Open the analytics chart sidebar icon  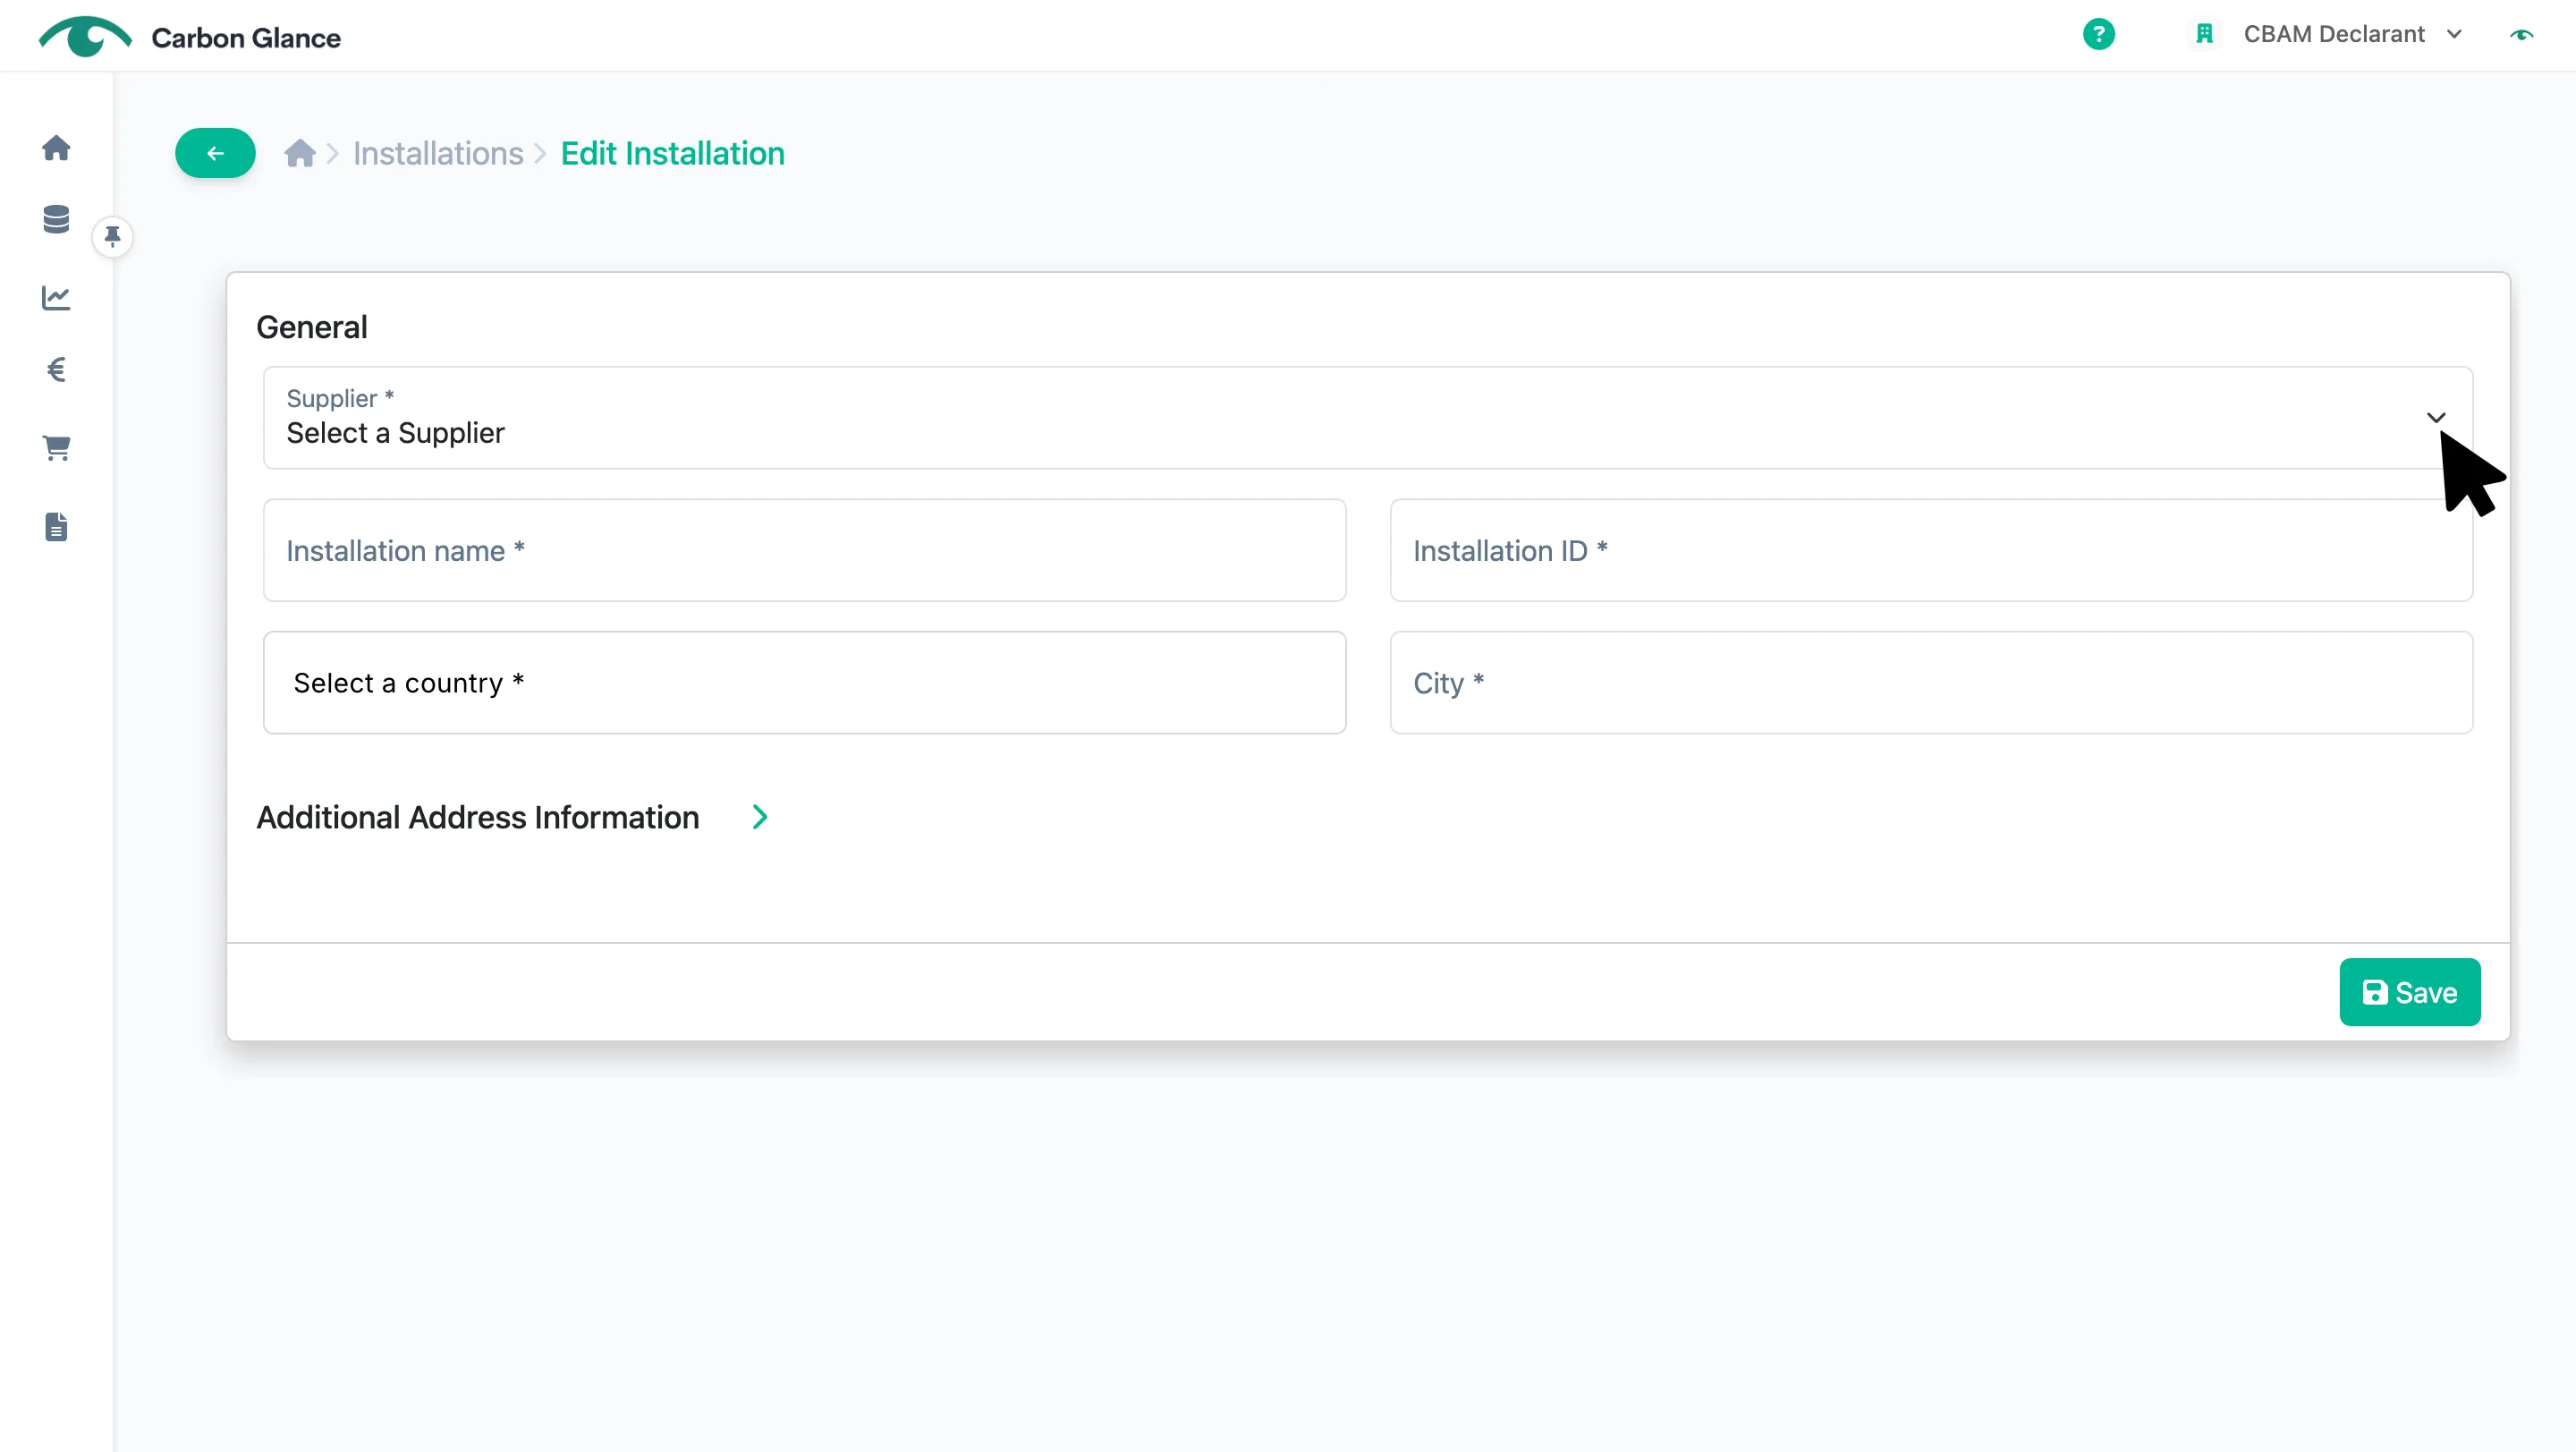[x=56, y=297]
